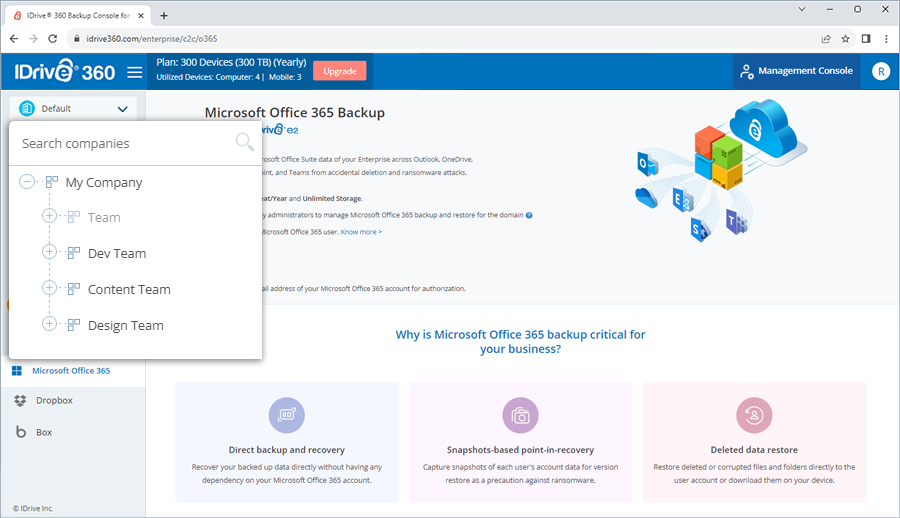Bookmark page with star icon
The width and height of the screenshot is (900, 518).
point(846,39)
